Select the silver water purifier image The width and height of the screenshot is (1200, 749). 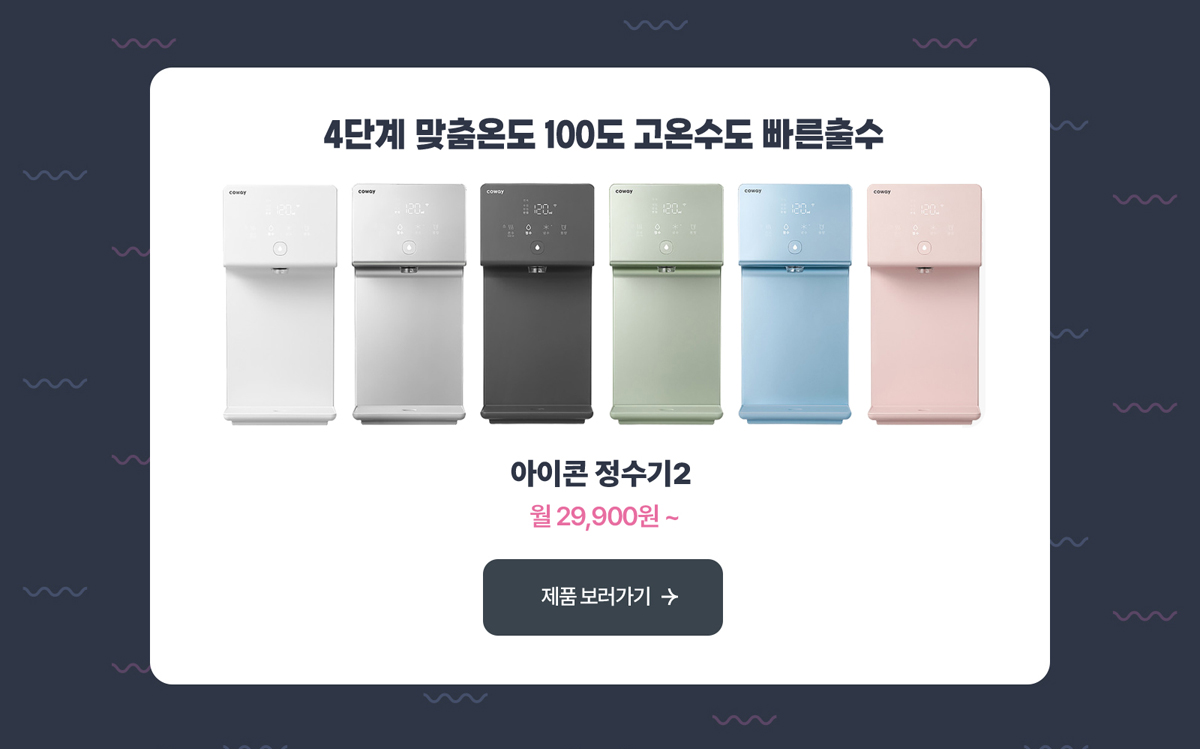[409, 305]
